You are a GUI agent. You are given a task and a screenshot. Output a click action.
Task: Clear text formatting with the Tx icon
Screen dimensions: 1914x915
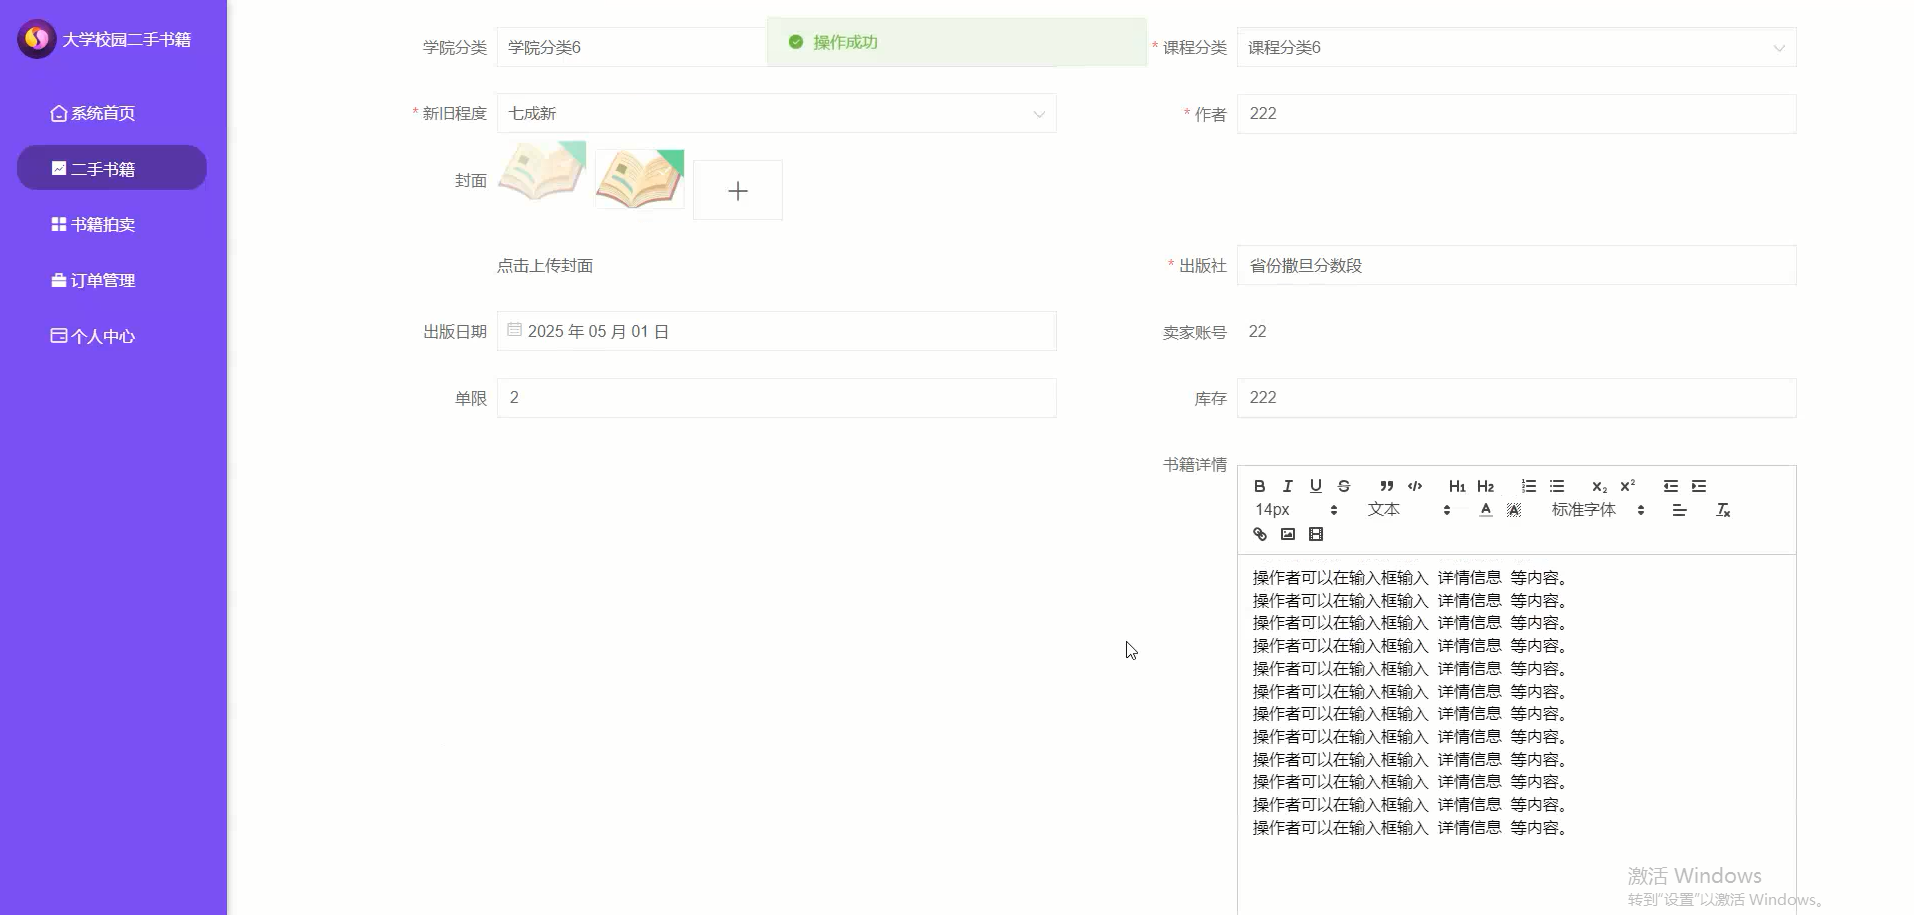1722,510
